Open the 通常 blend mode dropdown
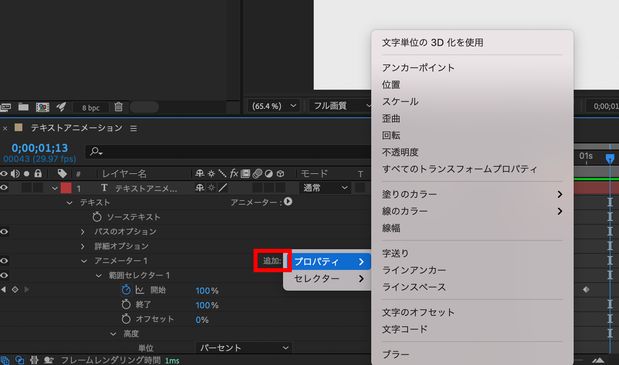Image resolution: width=619 pixels, height=365 pixels. [325, 188]
